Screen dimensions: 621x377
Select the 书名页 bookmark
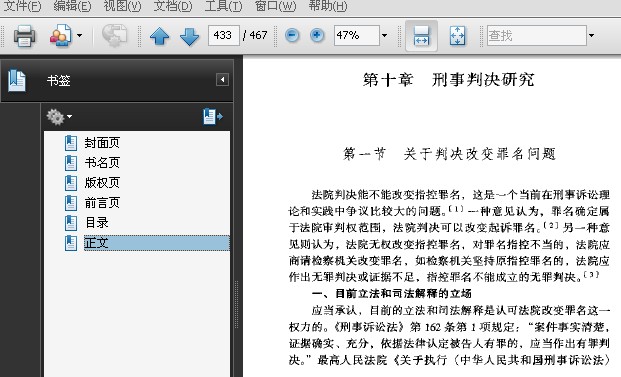102,162
